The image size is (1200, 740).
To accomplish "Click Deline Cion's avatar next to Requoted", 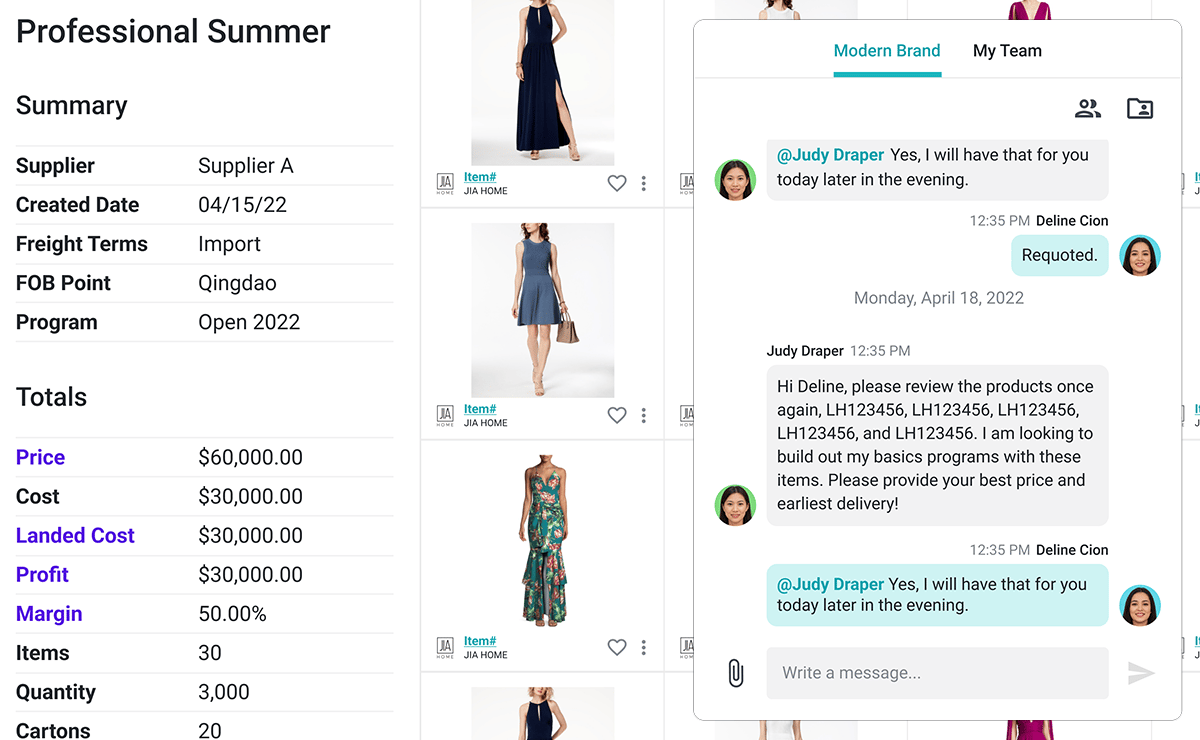I will click(1139, 256).
